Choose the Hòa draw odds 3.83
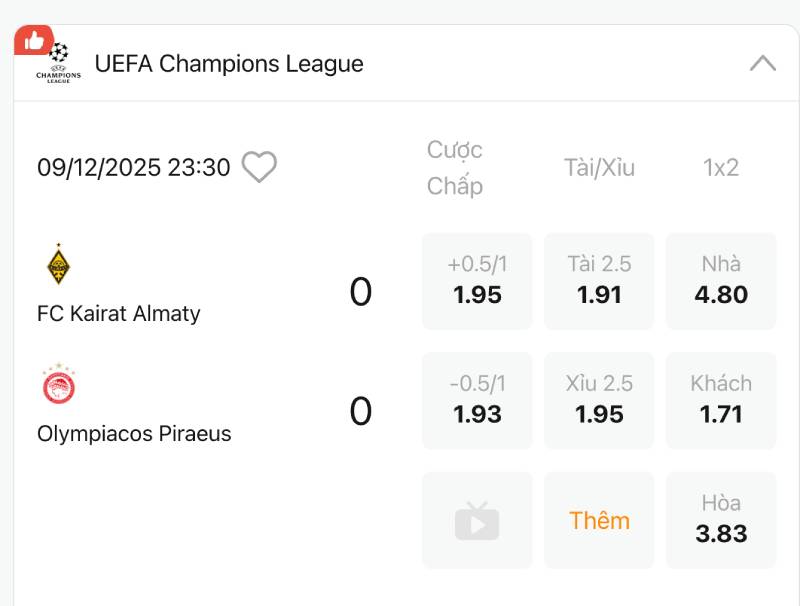800x606 pixels. (721, 520)
